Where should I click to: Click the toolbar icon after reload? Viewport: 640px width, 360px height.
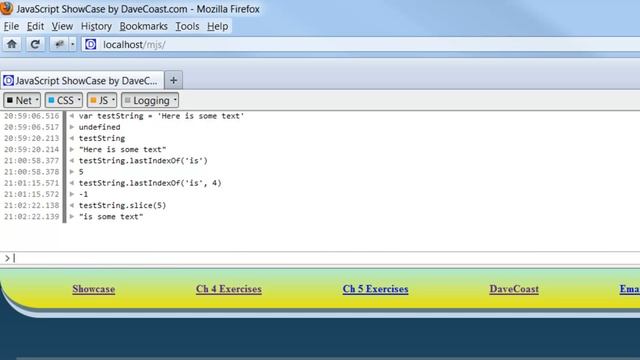point(60,44)
